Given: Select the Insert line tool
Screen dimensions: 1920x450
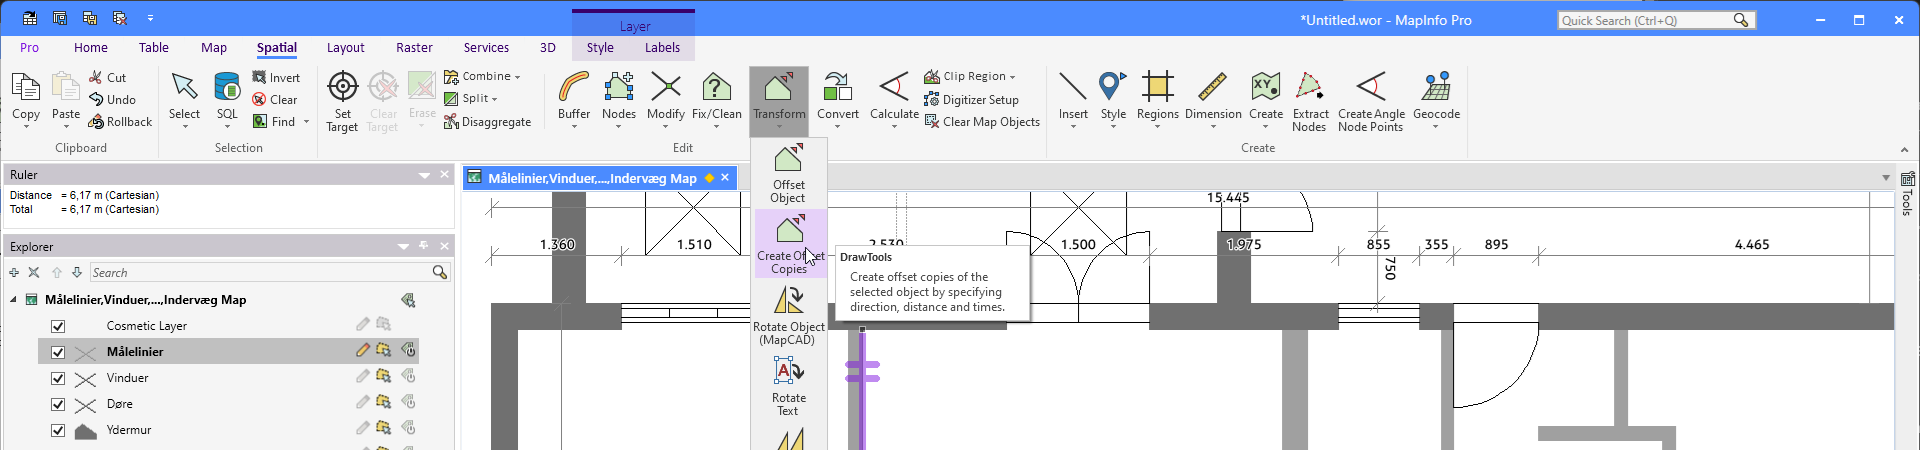Looking at the screenshot, I should (x=1073, y=96).
